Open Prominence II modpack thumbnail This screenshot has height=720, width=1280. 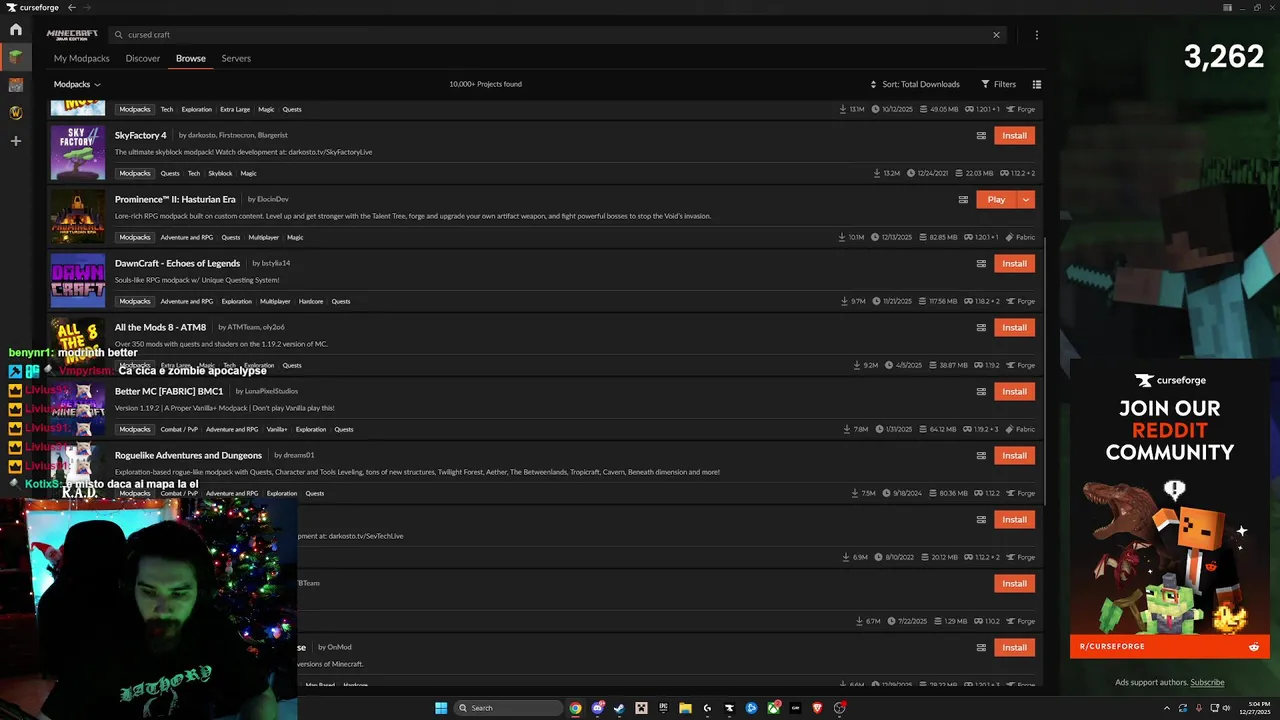coord(78,216)
